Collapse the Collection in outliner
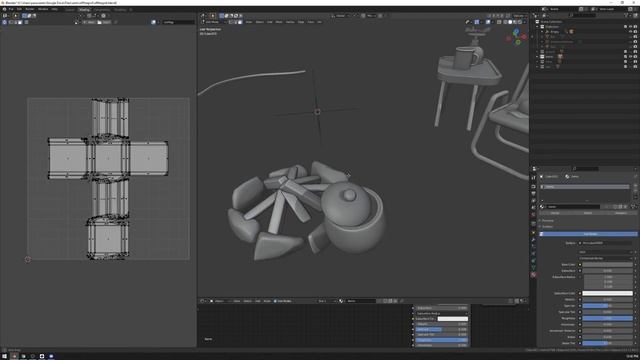The height and width of the screenshot is (360, 640). coord(537,27)
